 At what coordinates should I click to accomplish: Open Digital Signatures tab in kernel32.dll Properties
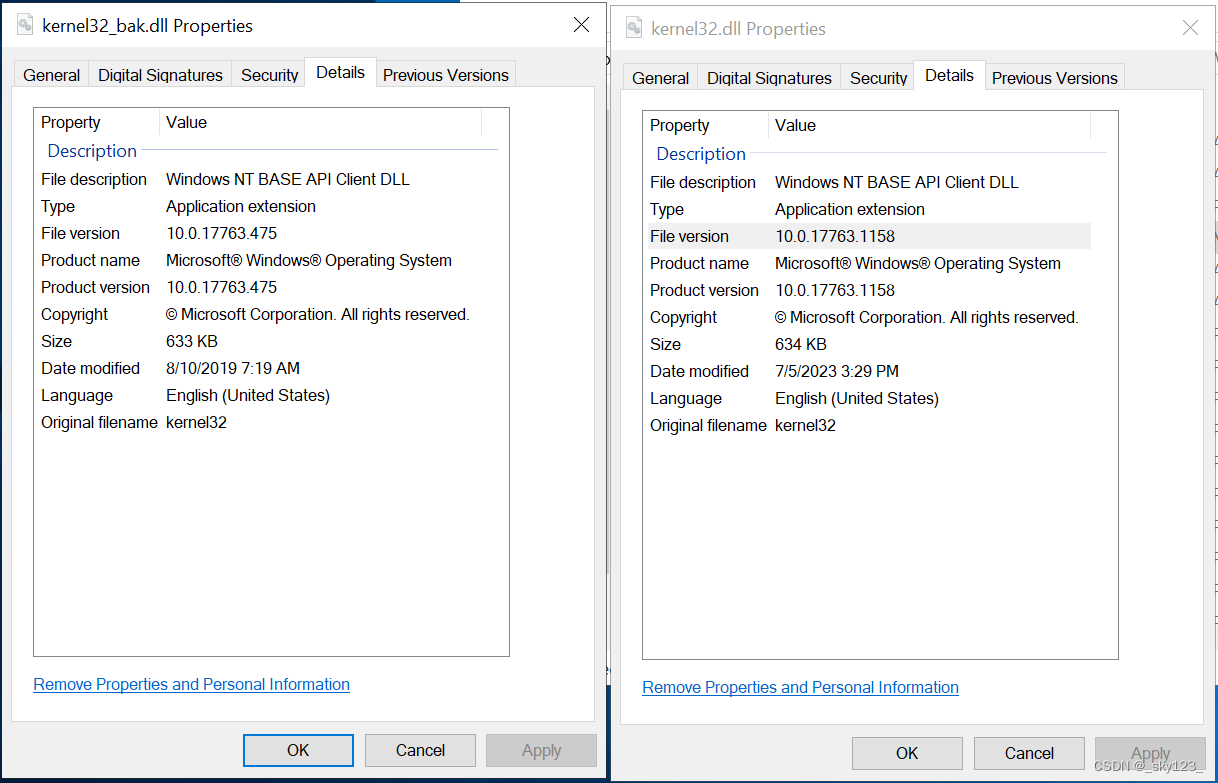pyautogui.click(x=769, y=78)
